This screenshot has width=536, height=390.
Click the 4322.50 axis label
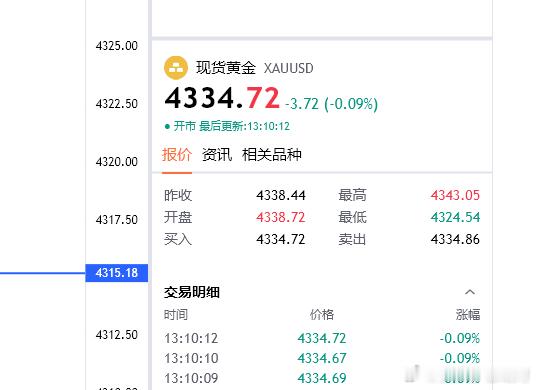click(117, 104)
